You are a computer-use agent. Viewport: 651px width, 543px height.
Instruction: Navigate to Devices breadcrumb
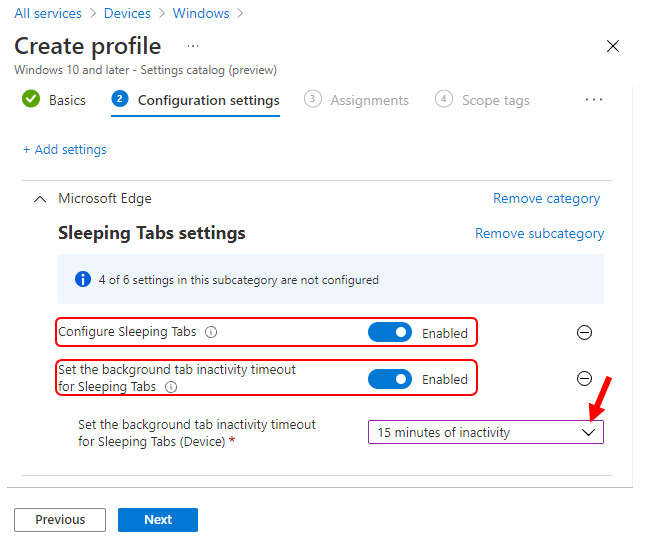[127, 13]
